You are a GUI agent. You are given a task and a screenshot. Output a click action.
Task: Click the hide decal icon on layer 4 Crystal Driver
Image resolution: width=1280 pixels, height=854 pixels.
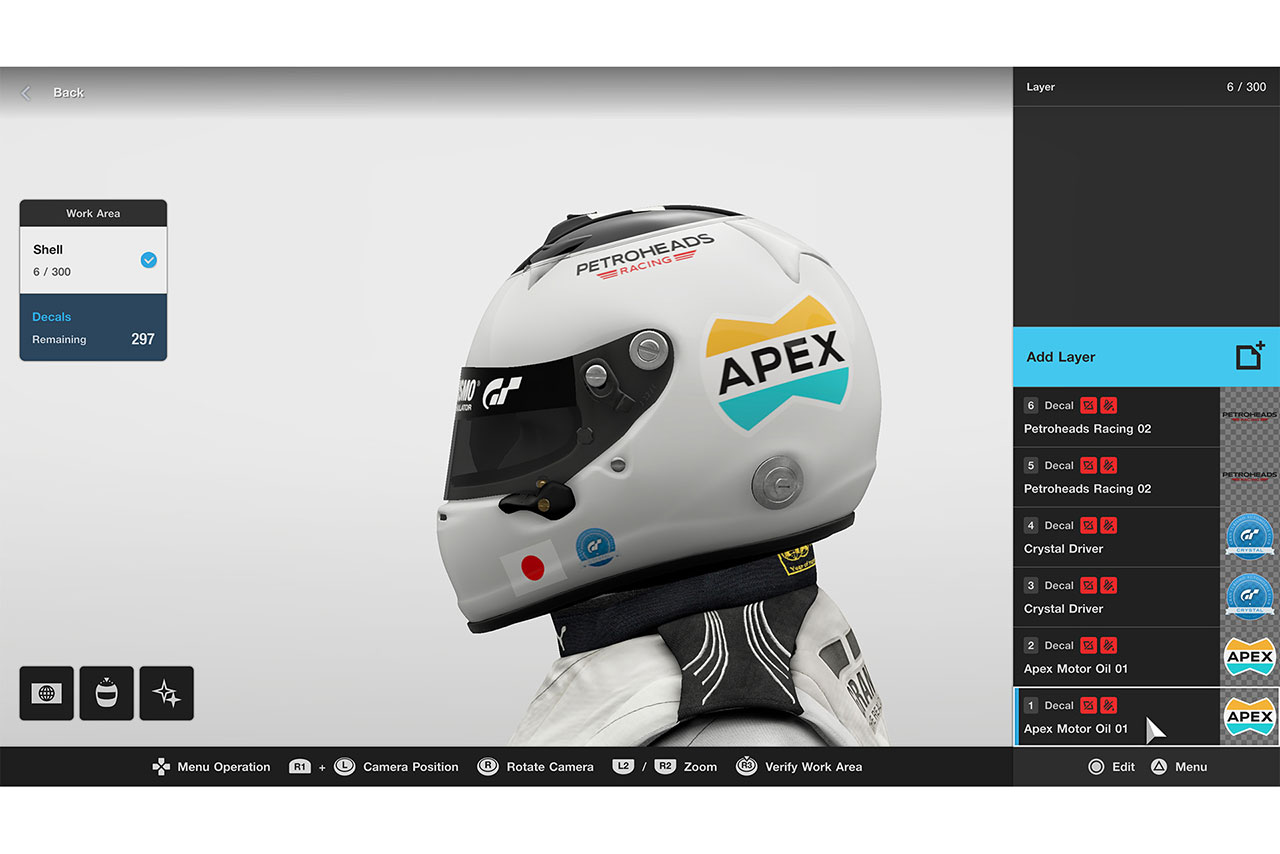pos(1088,525)
